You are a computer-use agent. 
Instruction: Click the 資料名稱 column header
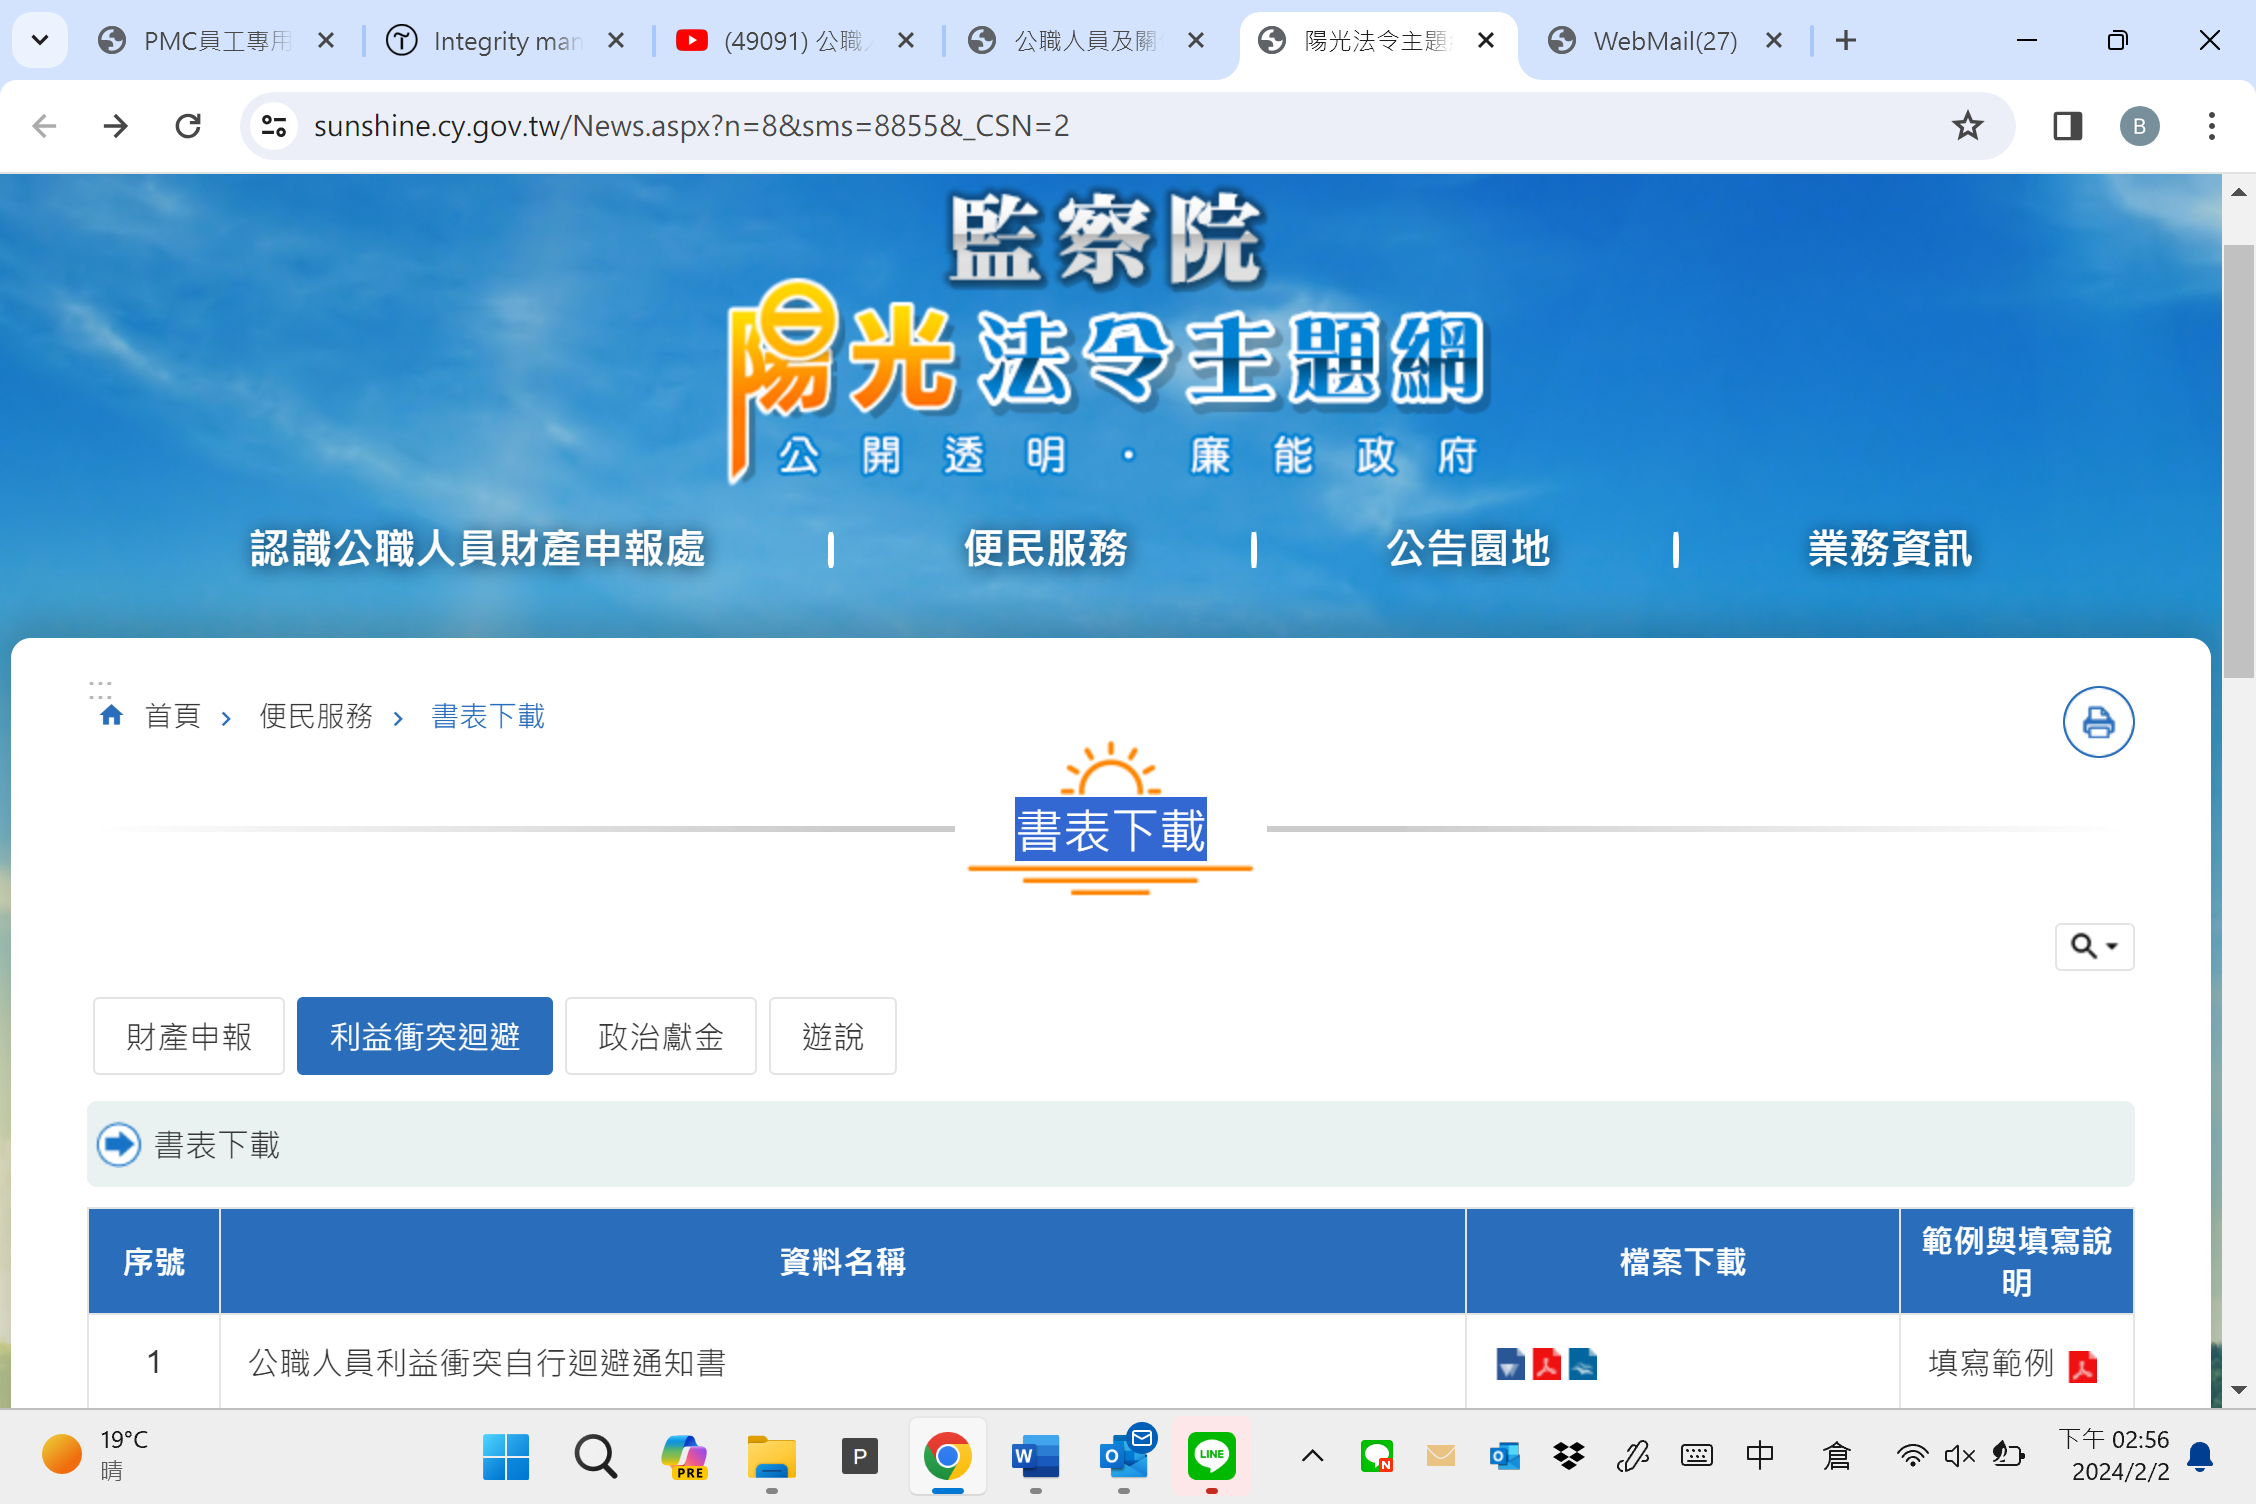click(842, 1262)
